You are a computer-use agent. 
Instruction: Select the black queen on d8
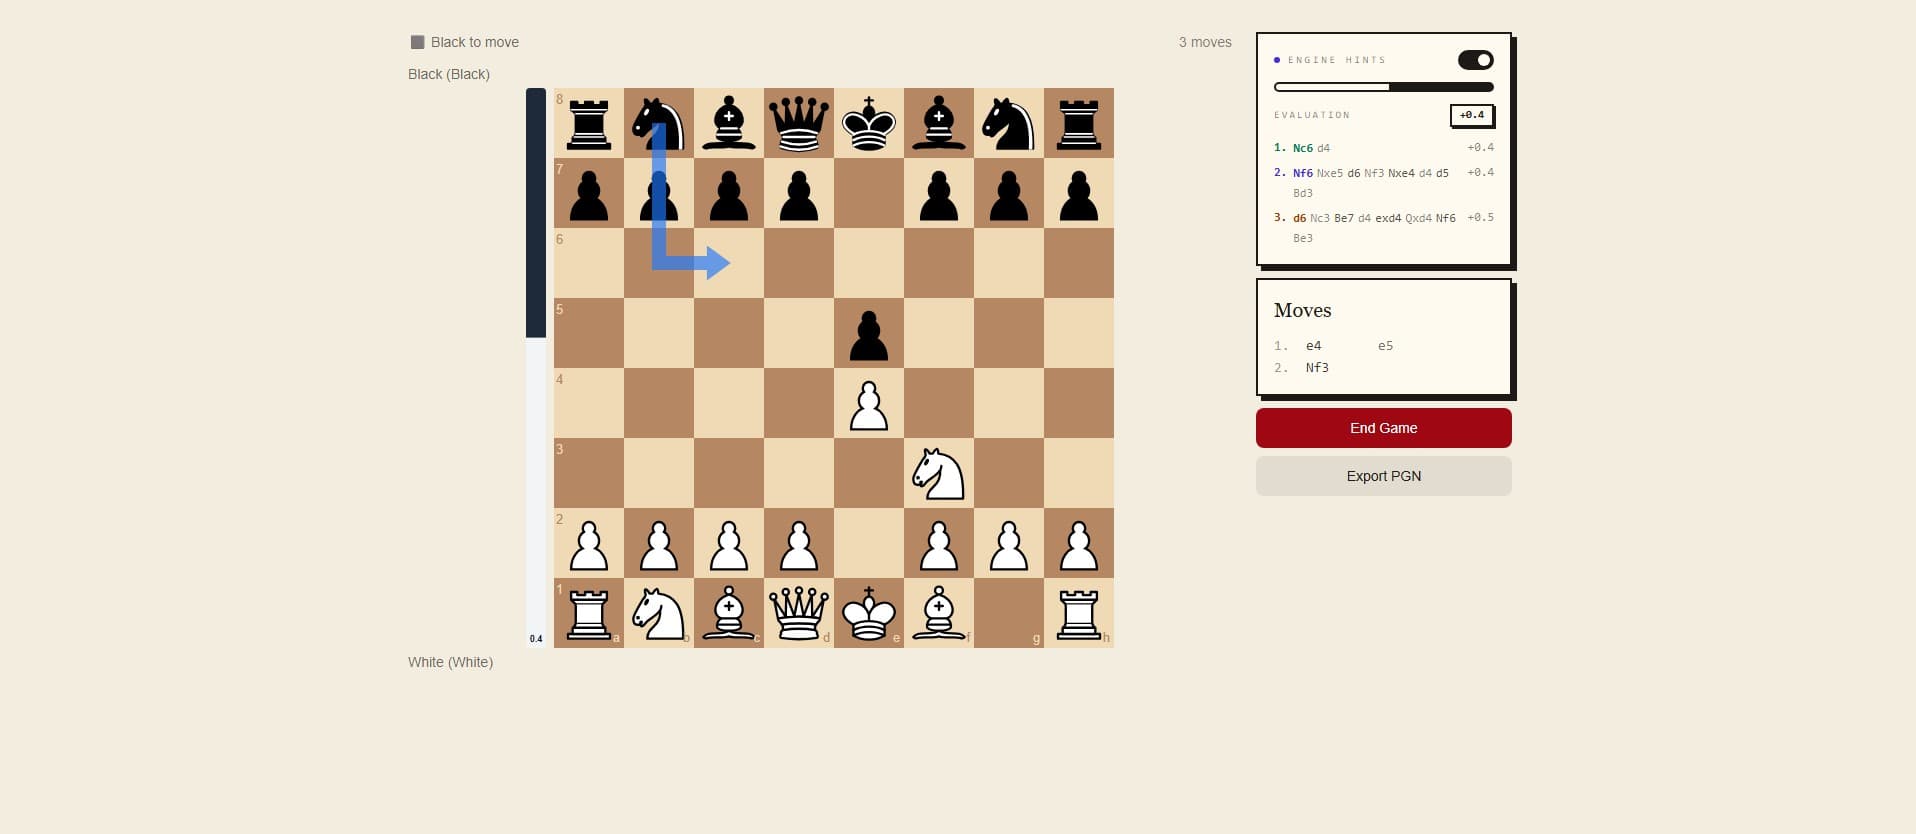pyautogui.click(x=799, y=123)
